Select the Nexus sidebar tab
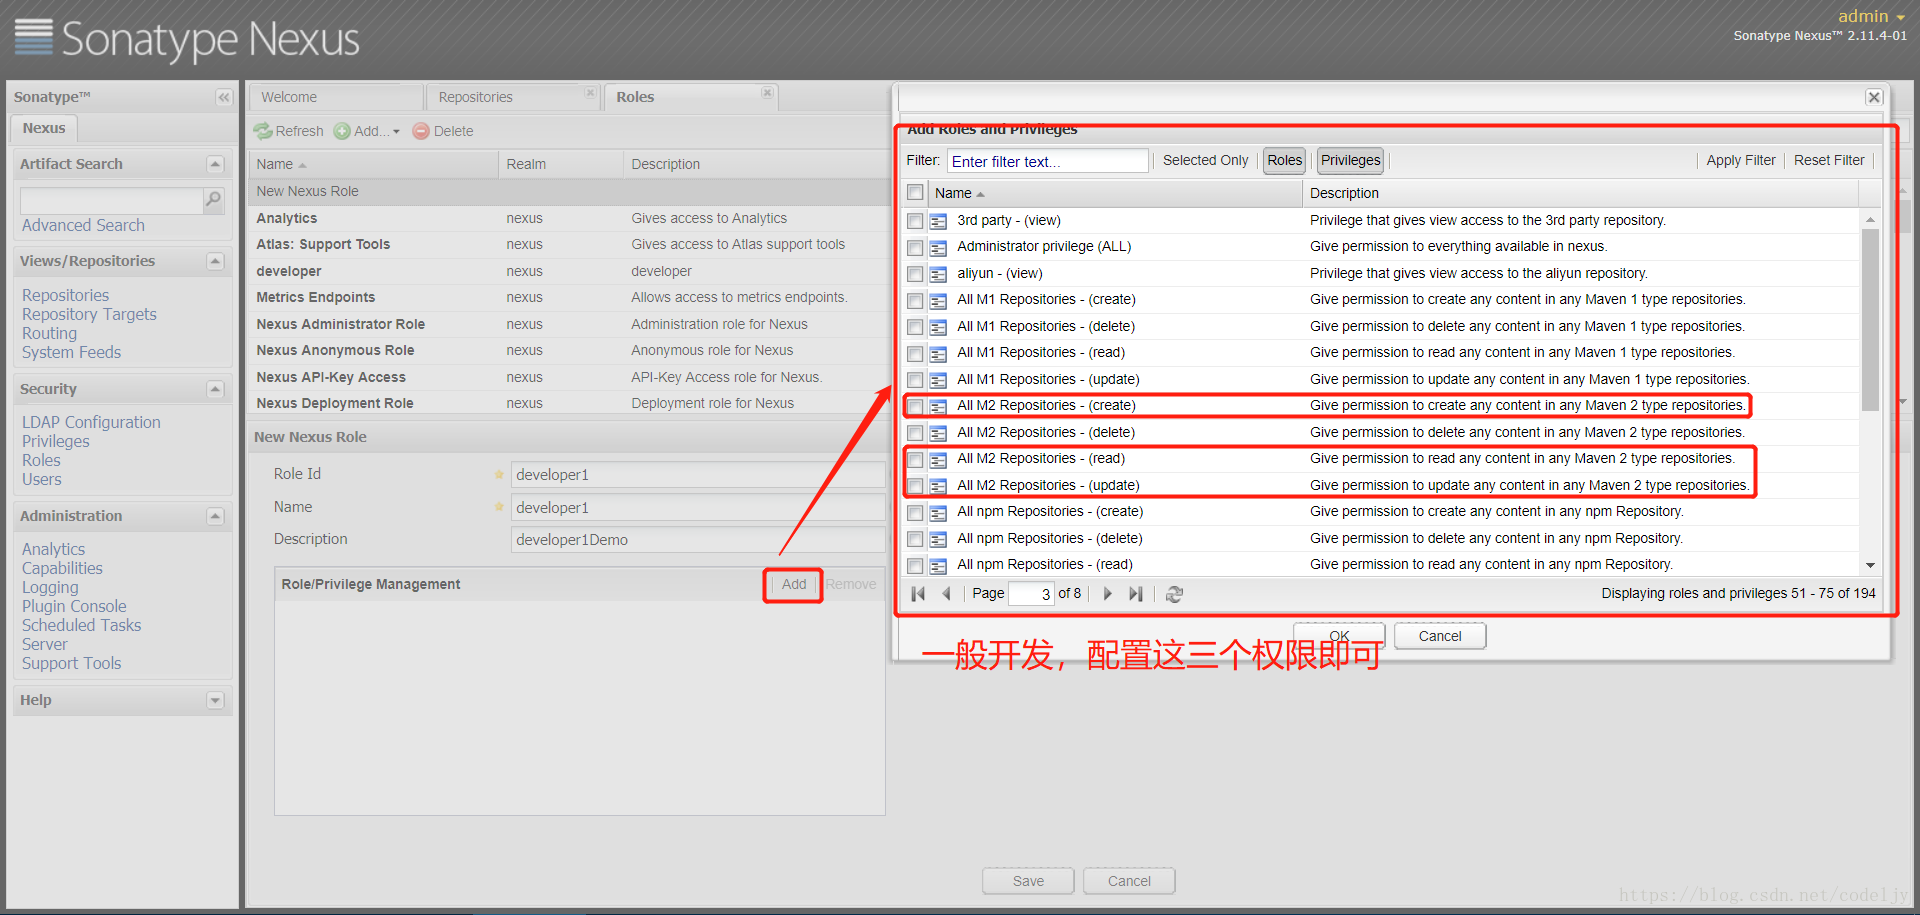The image size is (1920, 915). point(44,128)
